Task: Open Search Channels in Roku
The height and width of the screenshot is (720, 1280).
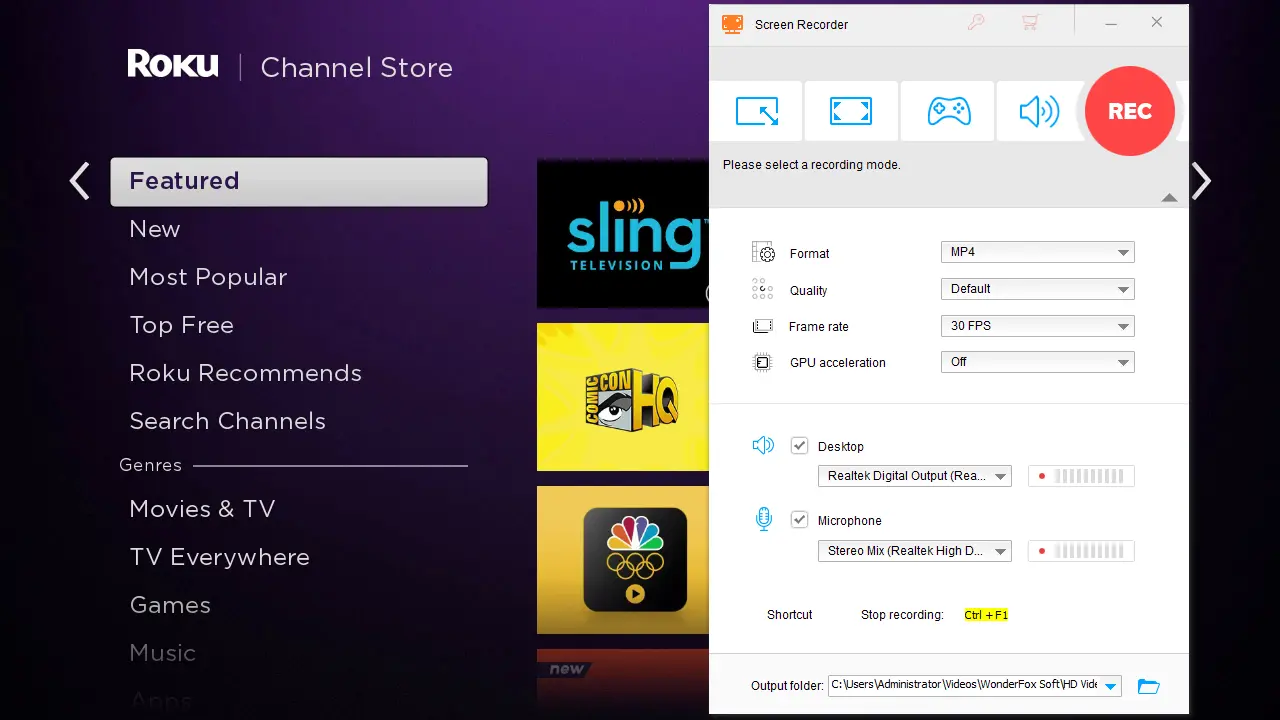Action: click(227, 421)
